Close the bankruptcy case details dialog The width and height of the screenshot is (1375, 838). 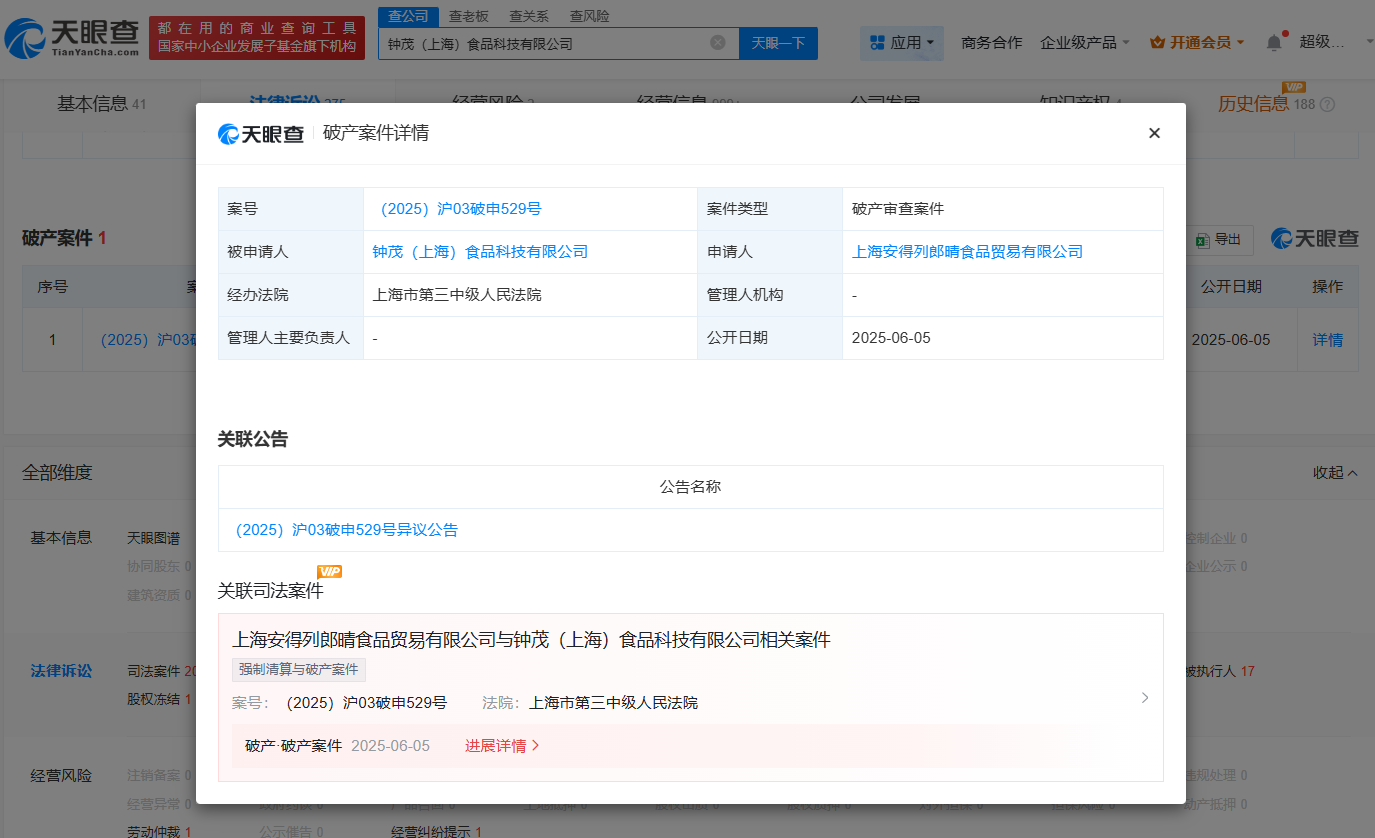point(1154,133)
